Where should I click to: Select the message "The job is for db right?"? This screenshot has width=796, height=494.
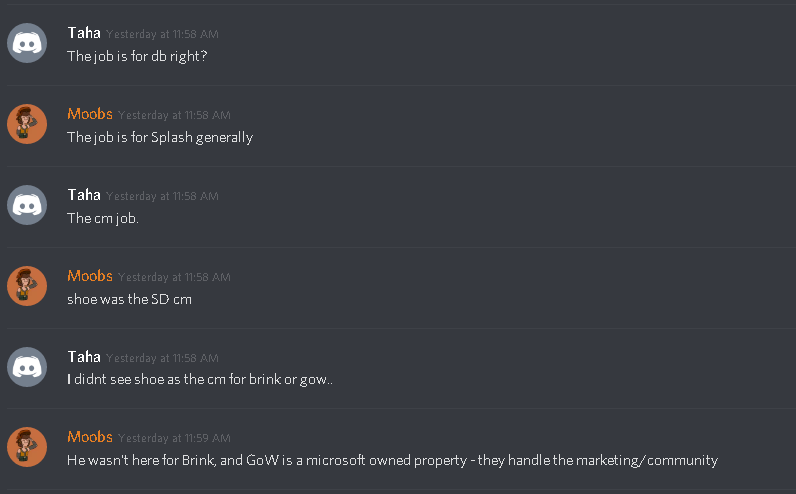pos(137,56)
